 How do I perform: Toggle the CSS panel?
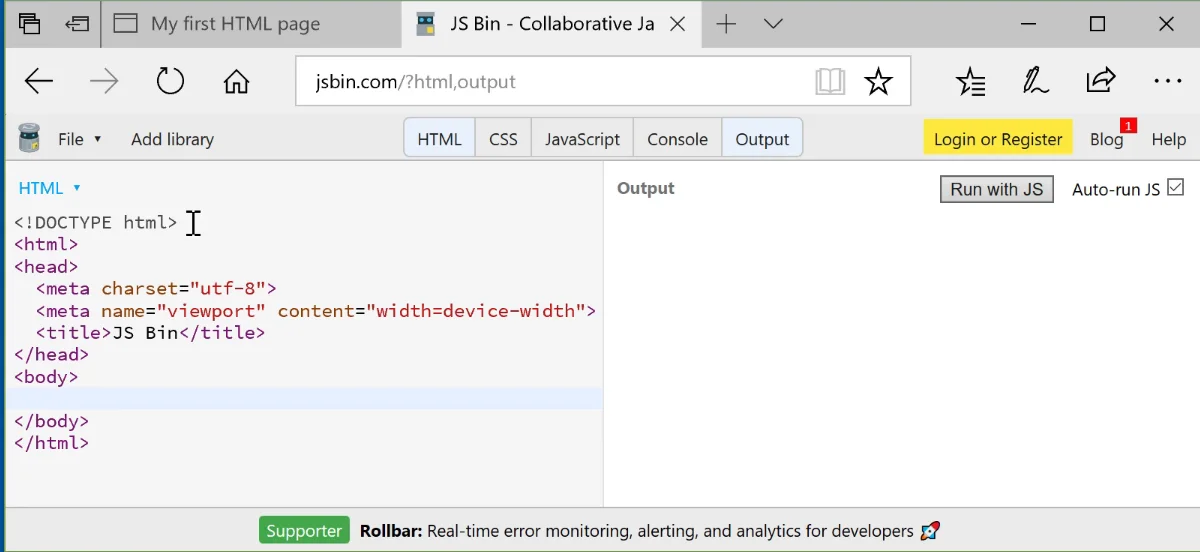tap(503, 139)
